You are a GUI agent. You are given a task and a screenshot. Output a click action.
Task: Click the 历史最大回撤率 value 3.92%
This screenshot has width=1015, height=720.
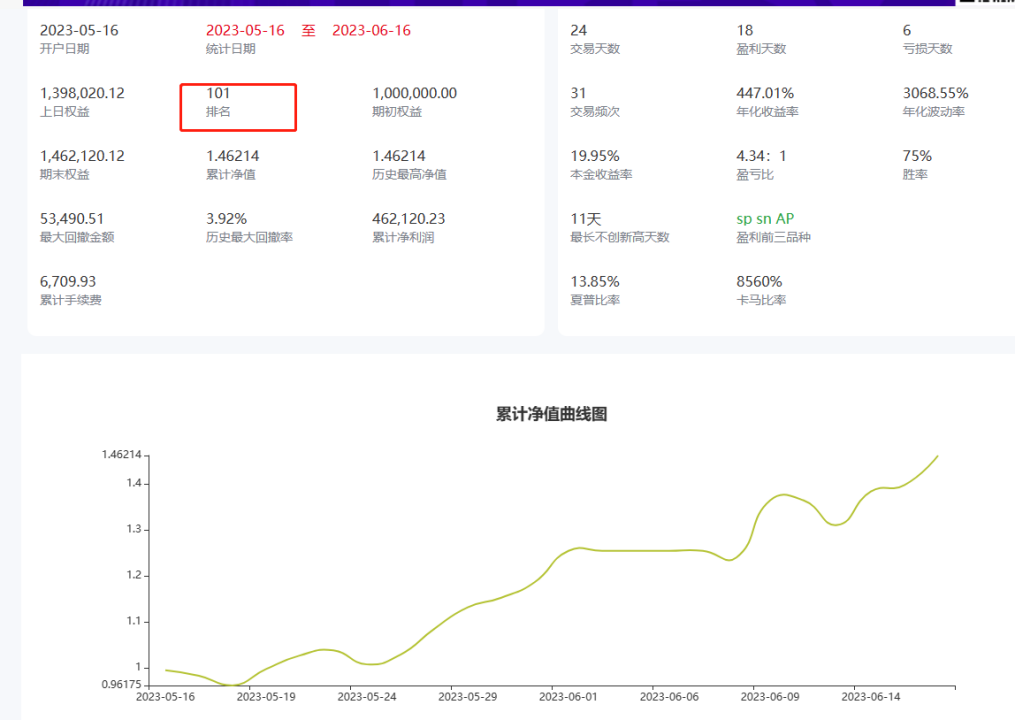pyautogui.click(x=227, y=219)
